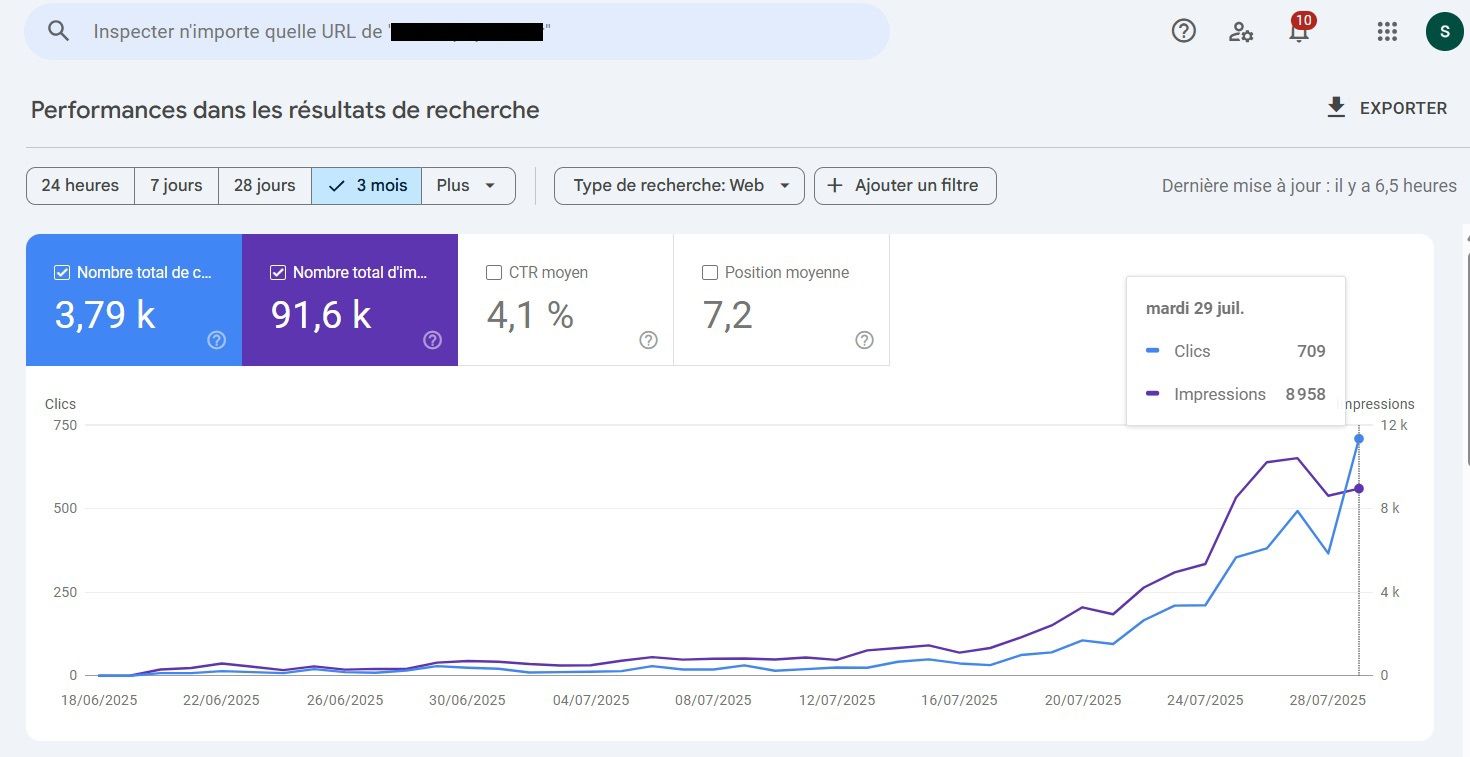Click the 29 juil. clicks data point

tap(1358, 439)
